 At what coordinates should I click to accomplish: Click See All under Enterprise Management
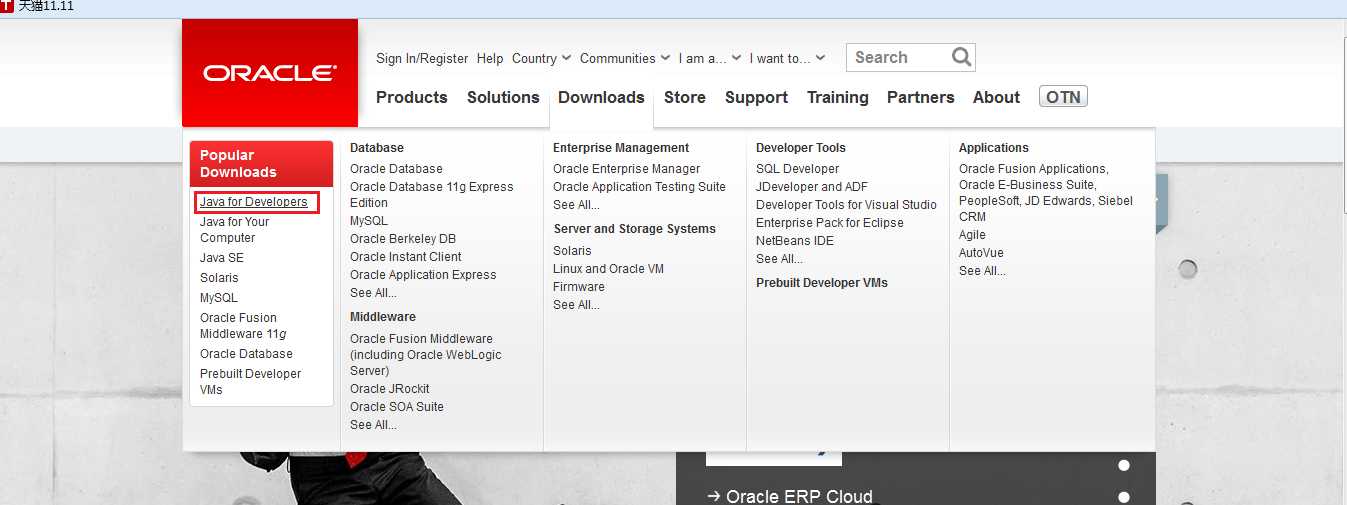(x=576, y=205)
